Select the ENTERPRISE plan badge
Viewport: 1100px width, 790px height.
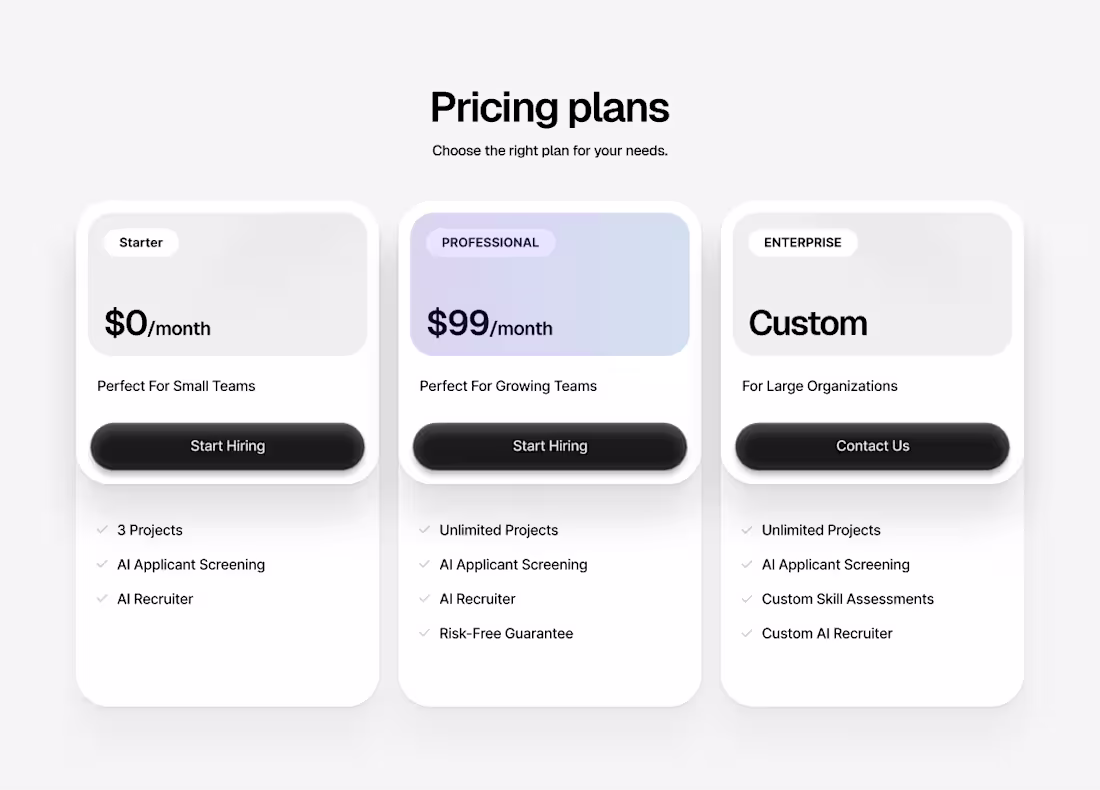point(802,242)
